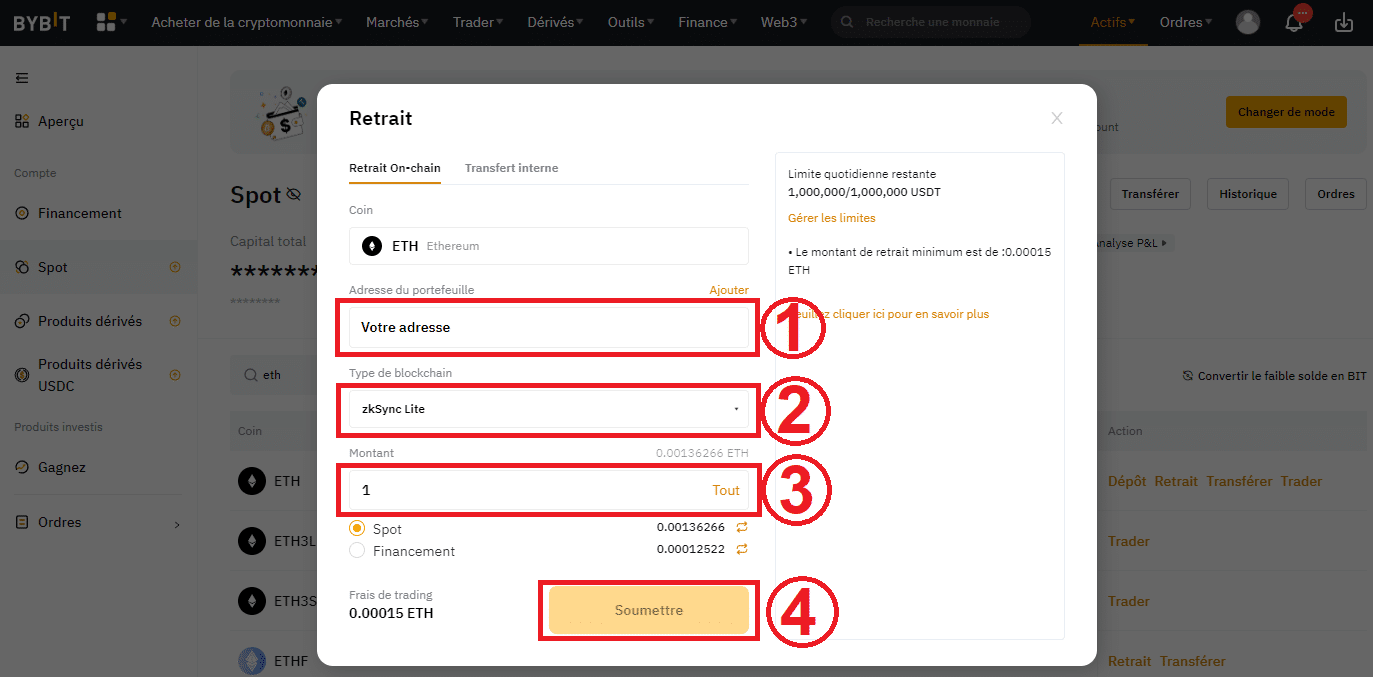Click the Soumettre submit button

tap(648, 609)
